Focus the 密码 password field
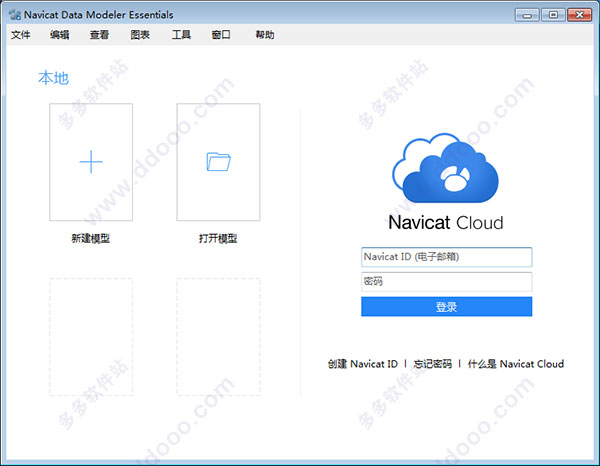Image resolution: width=600 pixels, height=466 pixels. 447,282
